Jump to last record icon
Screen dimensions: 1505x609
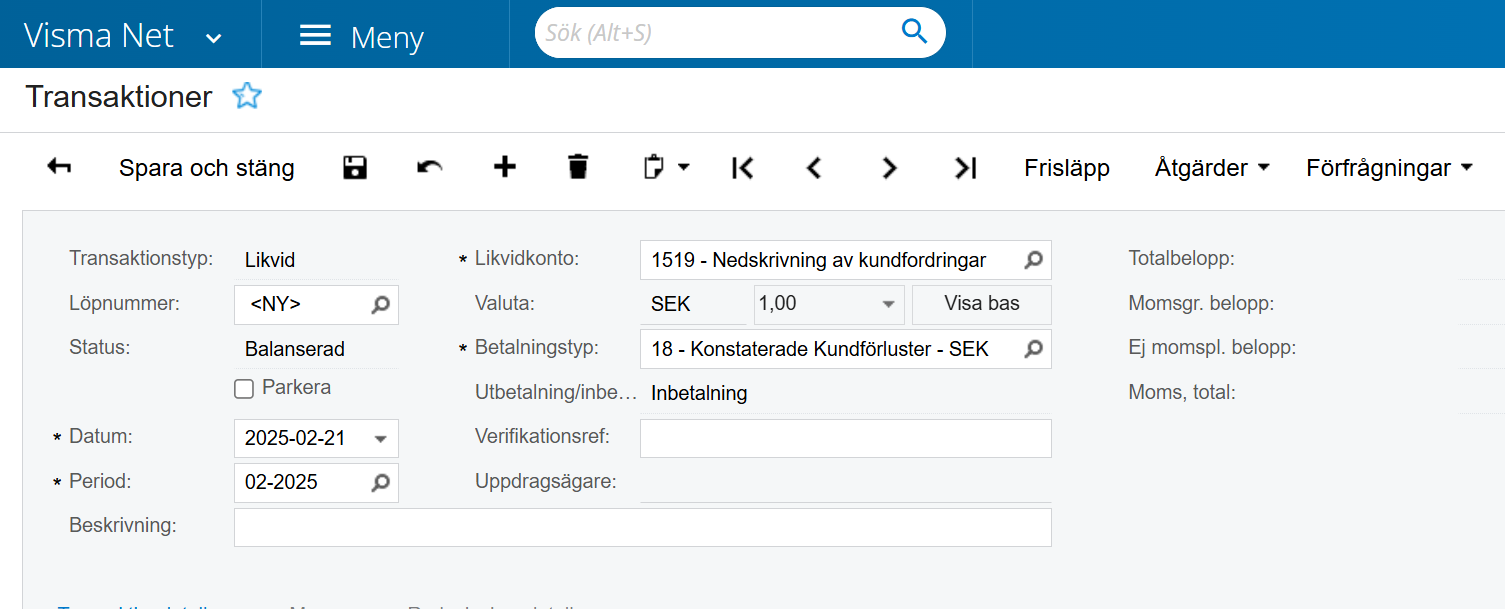tap(965, 168)
